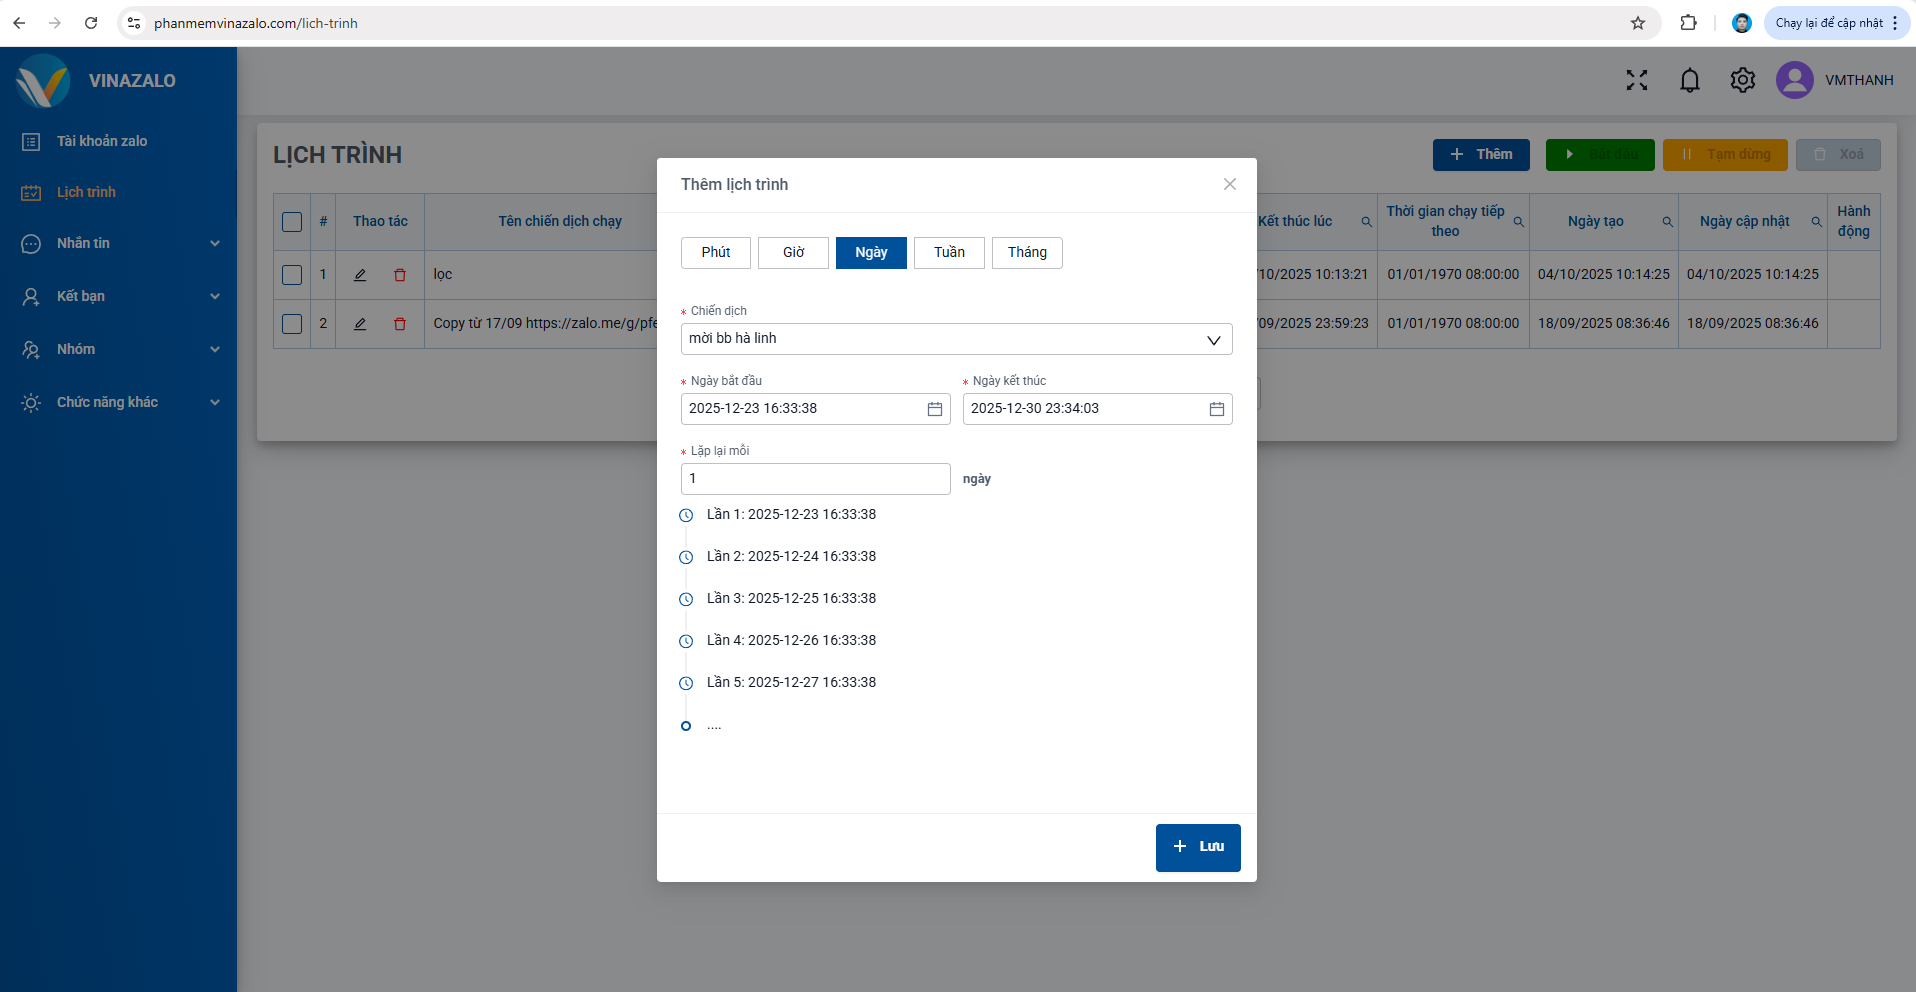
Task: Select the Phút interval tab
Action: (715, 253)
